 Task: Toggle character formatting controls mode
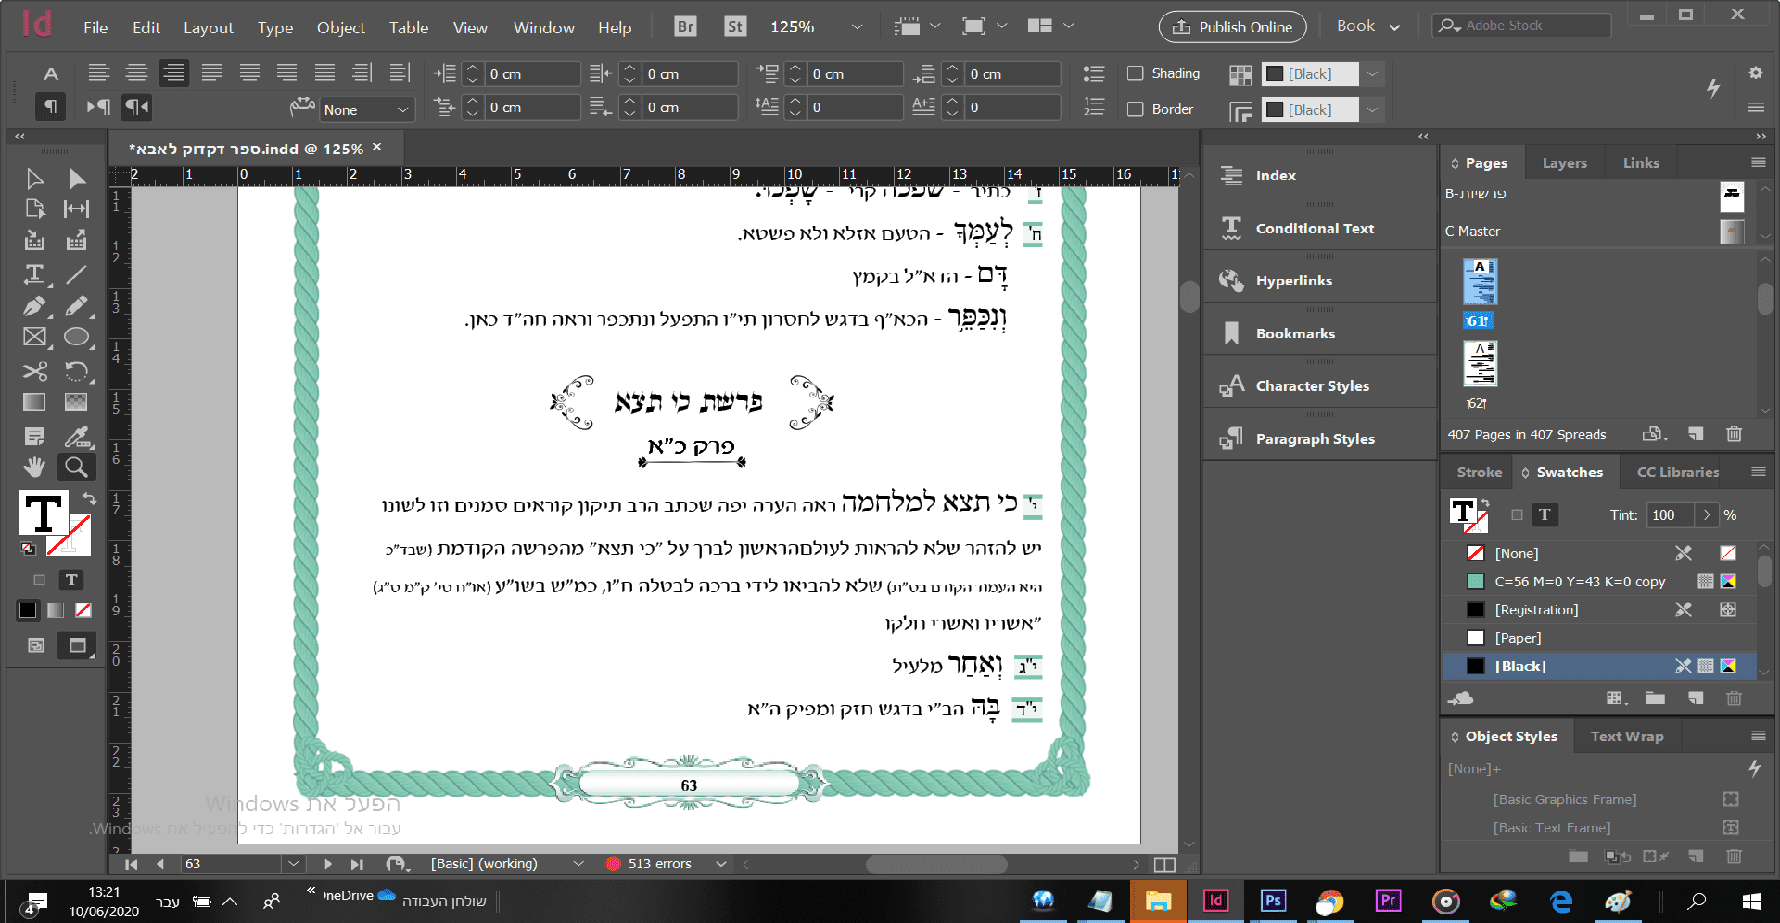coord(51,73)
